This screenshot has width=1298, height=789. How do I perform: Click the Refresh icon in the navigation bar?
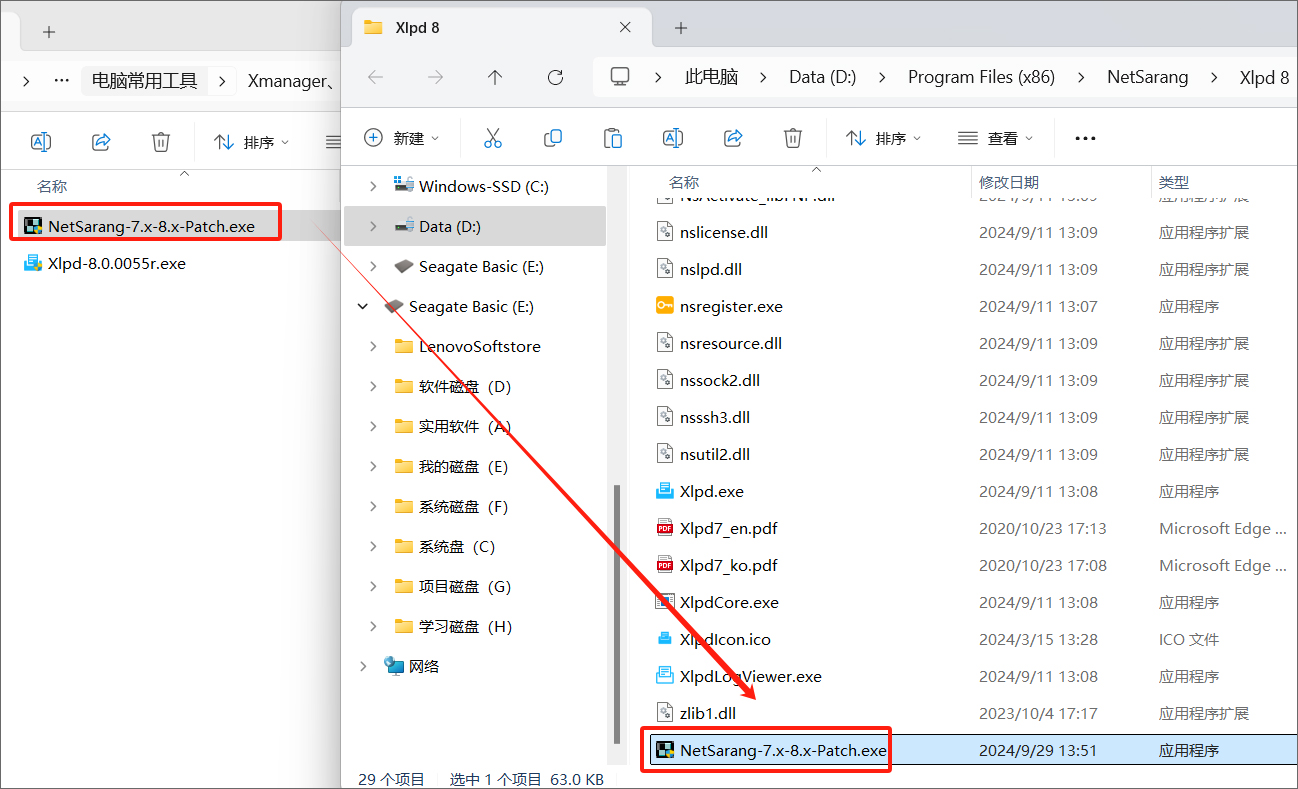tap(556, 77)
